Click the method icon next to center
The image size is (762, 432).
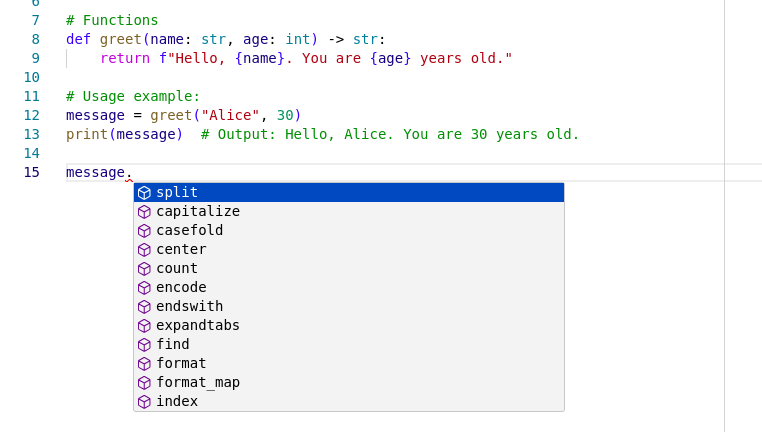(144, 249)
